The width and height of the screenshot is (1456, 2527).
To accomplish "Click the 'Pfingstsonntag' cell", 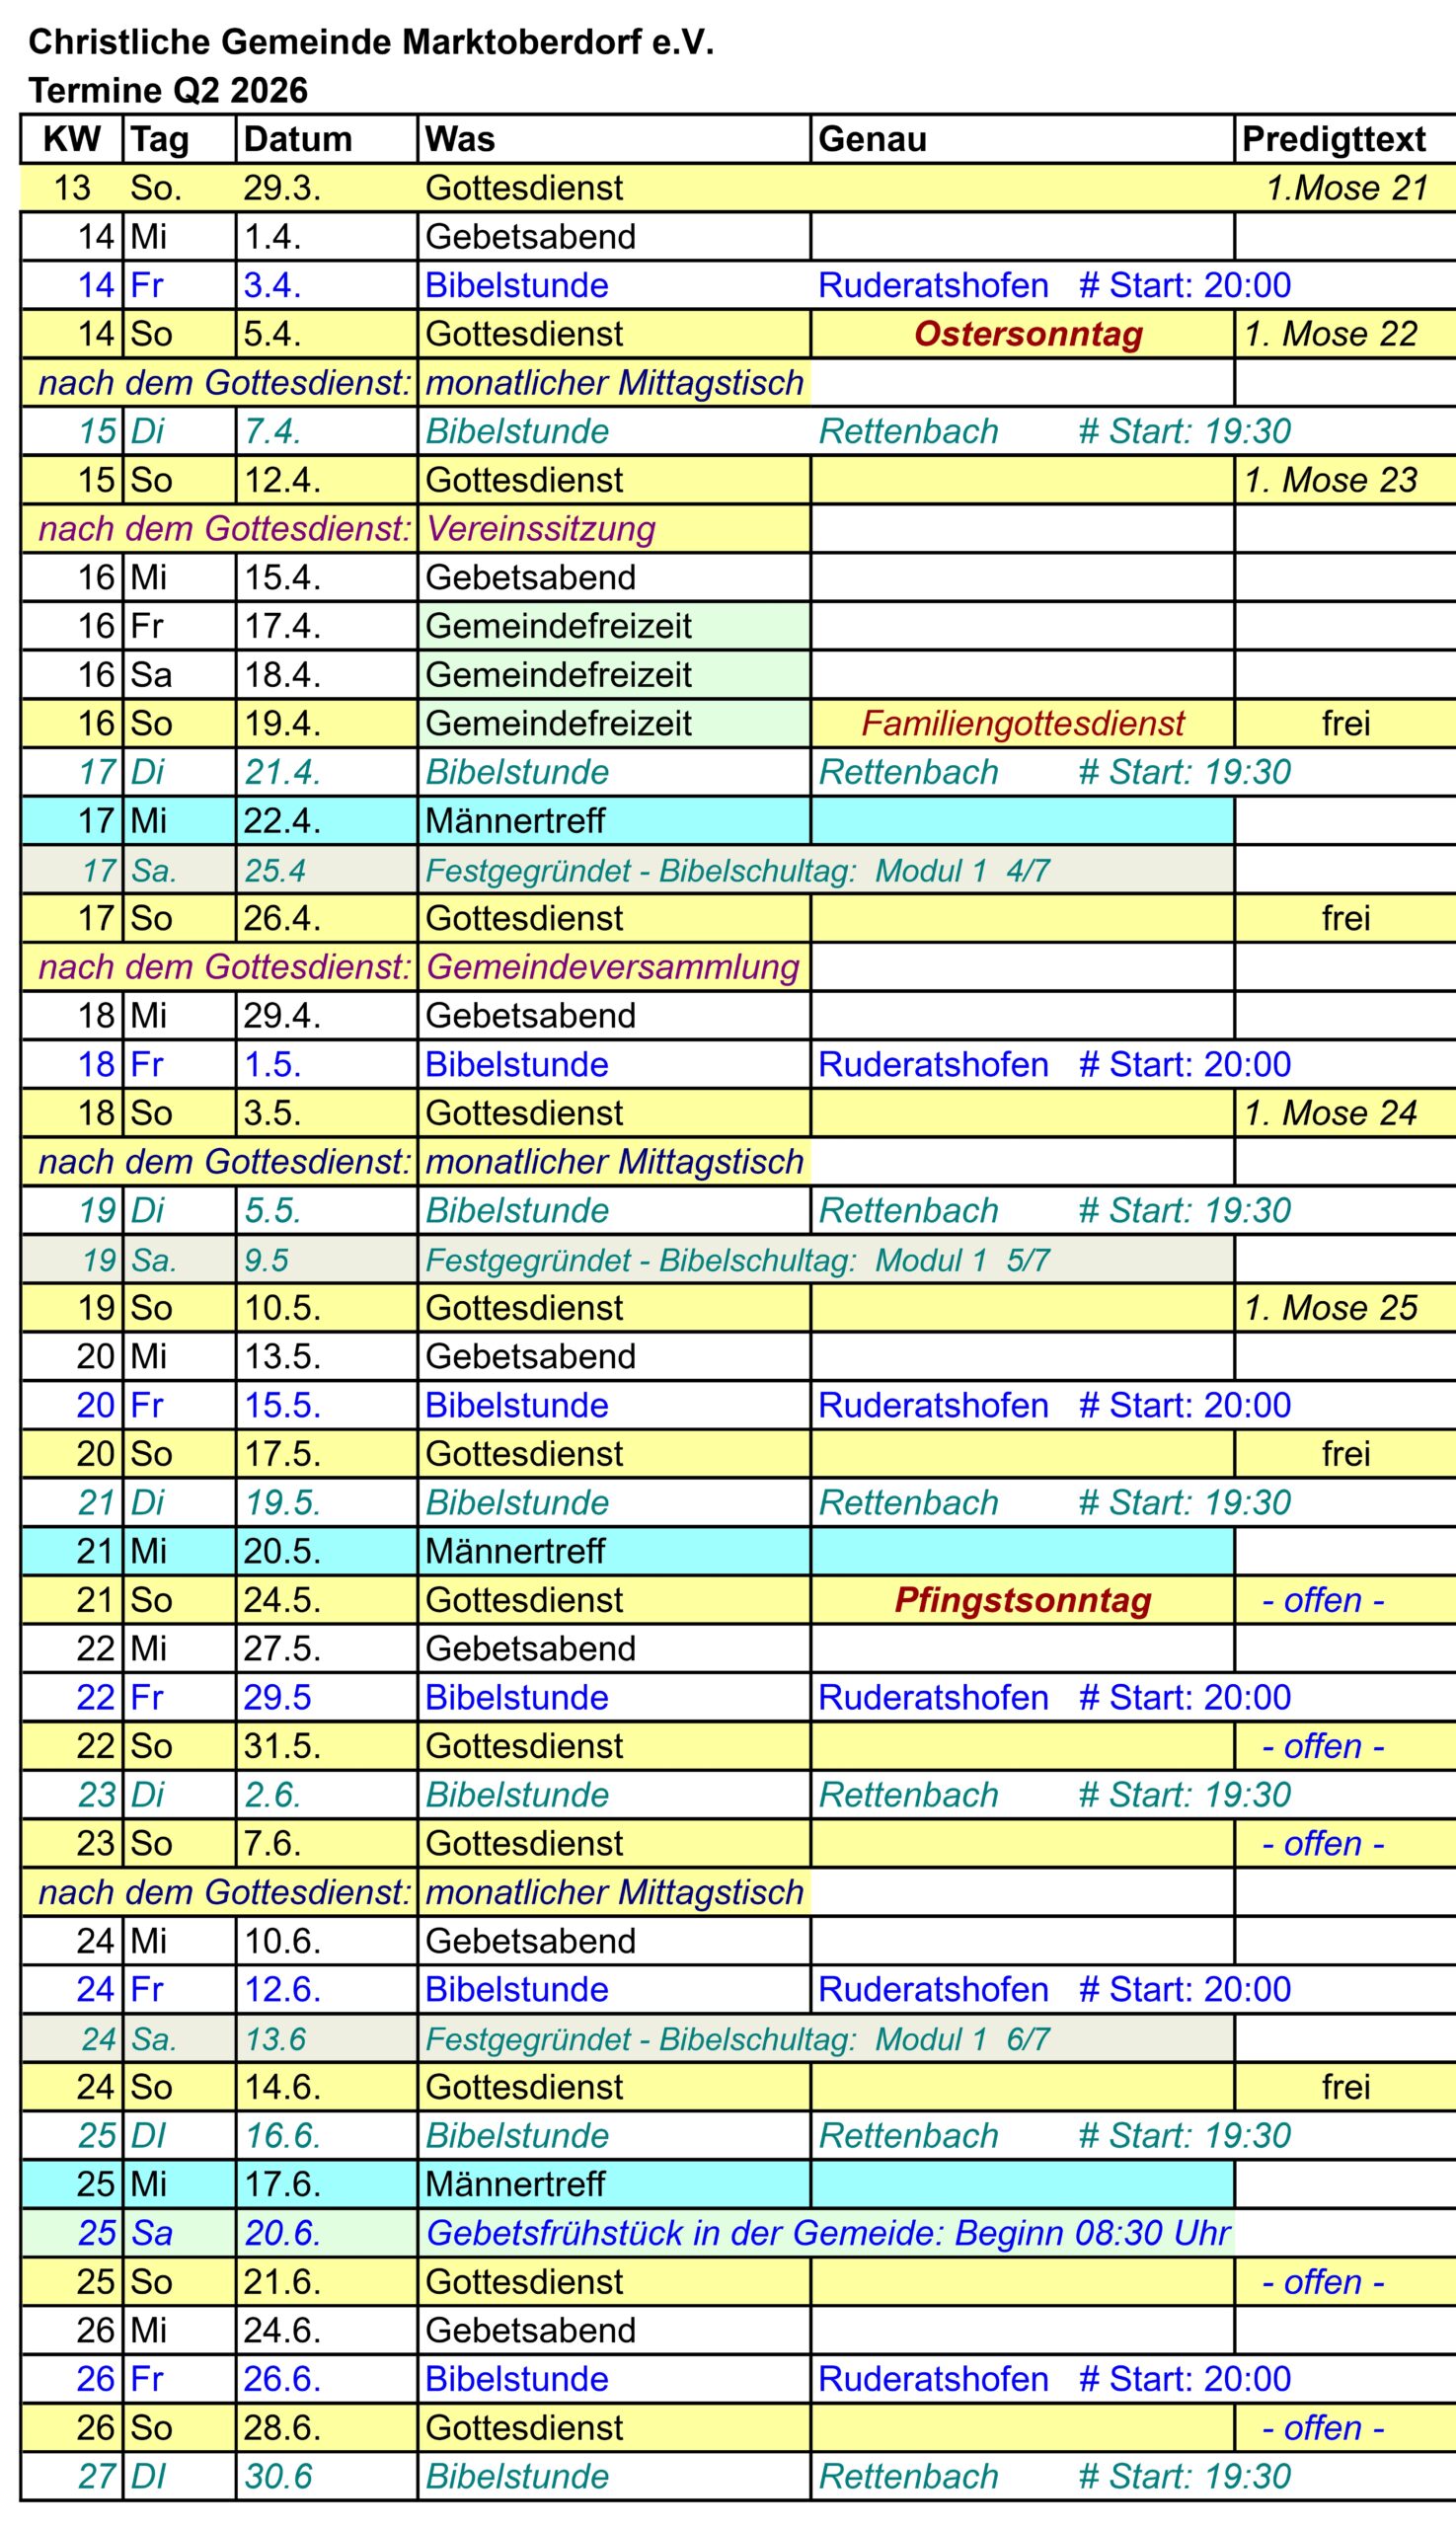I will (1022, 1600).
